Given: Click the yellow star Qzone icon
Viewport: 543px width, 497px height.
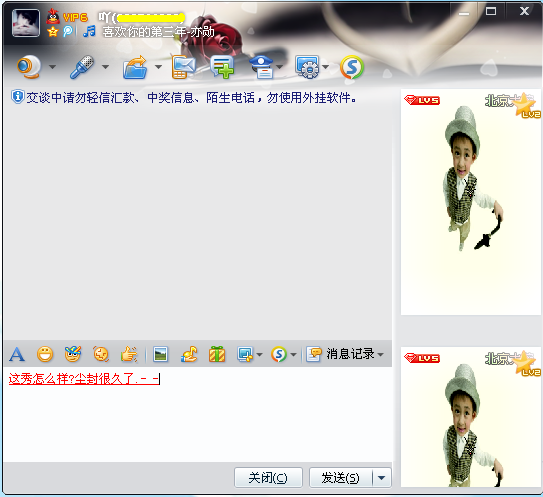Looking at the screenshot, I should tap(53, 32).
